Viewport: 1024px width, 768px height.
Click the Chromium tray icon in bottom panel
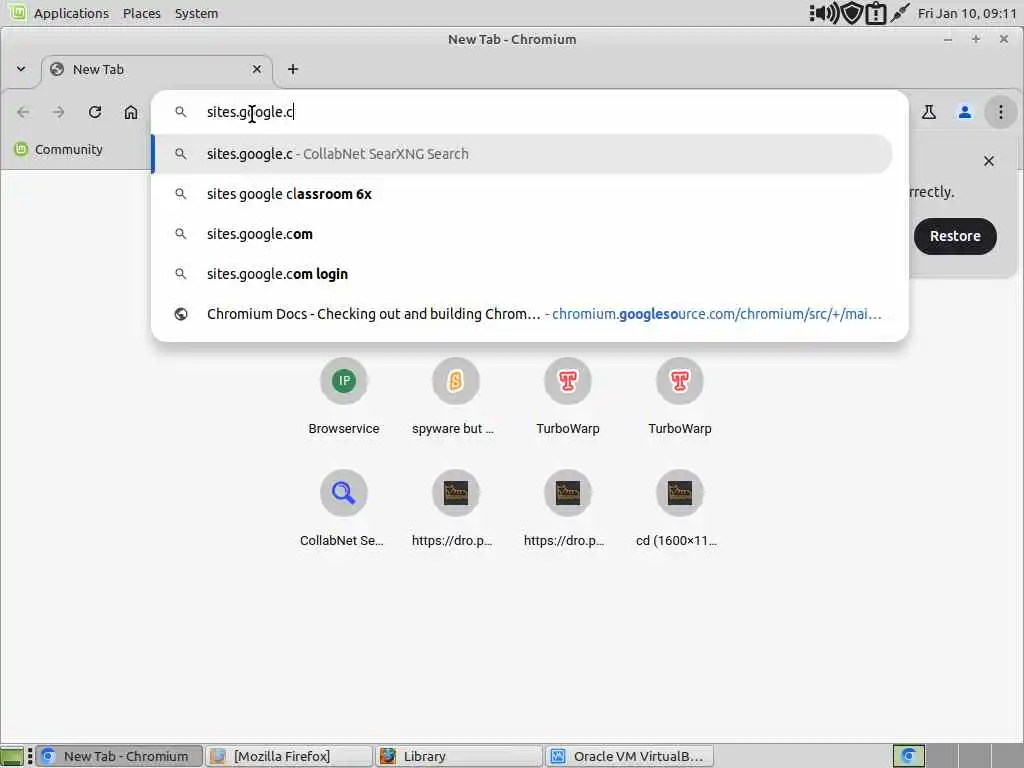coord(908,756)
